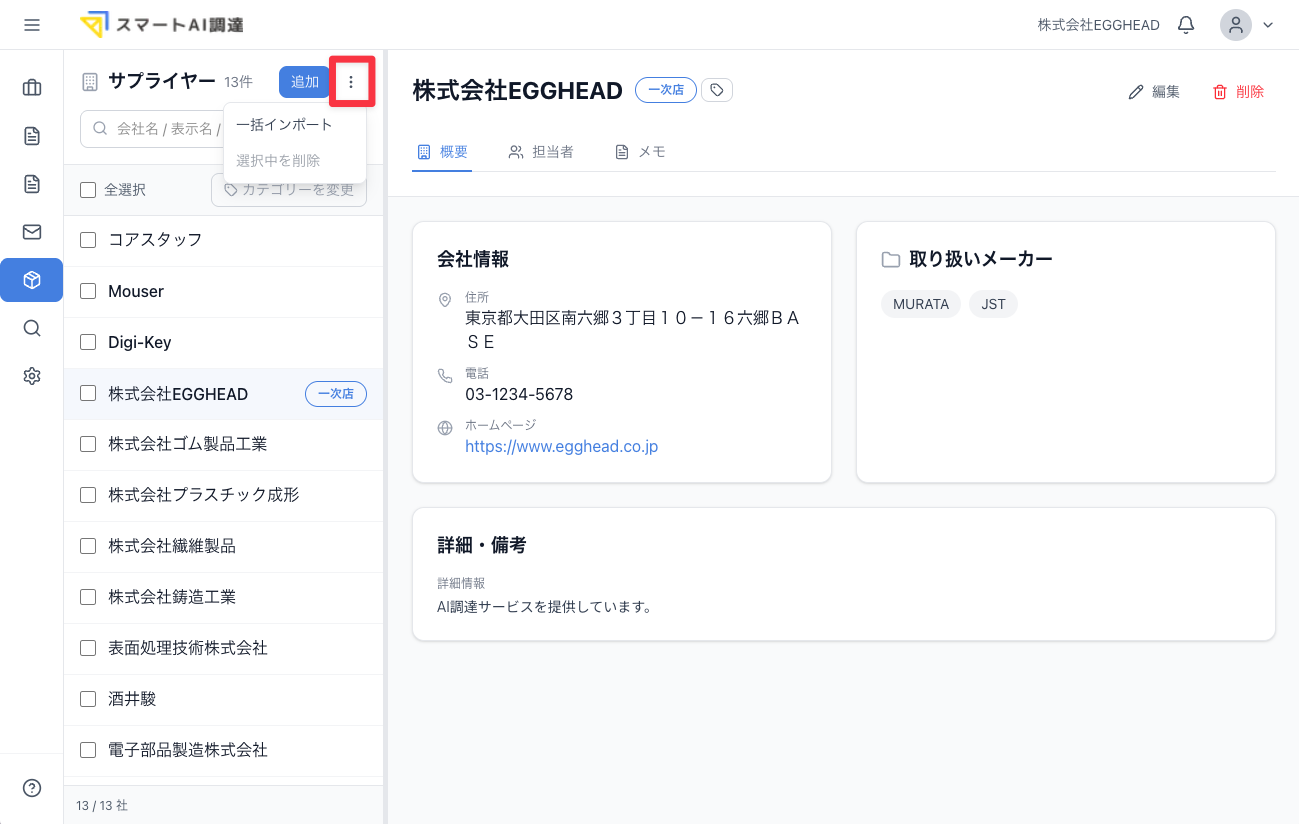The height and width of the screenshot is (824, 1299).
Task: Open the user avatar menu
Action: (x=1236, y=25)
